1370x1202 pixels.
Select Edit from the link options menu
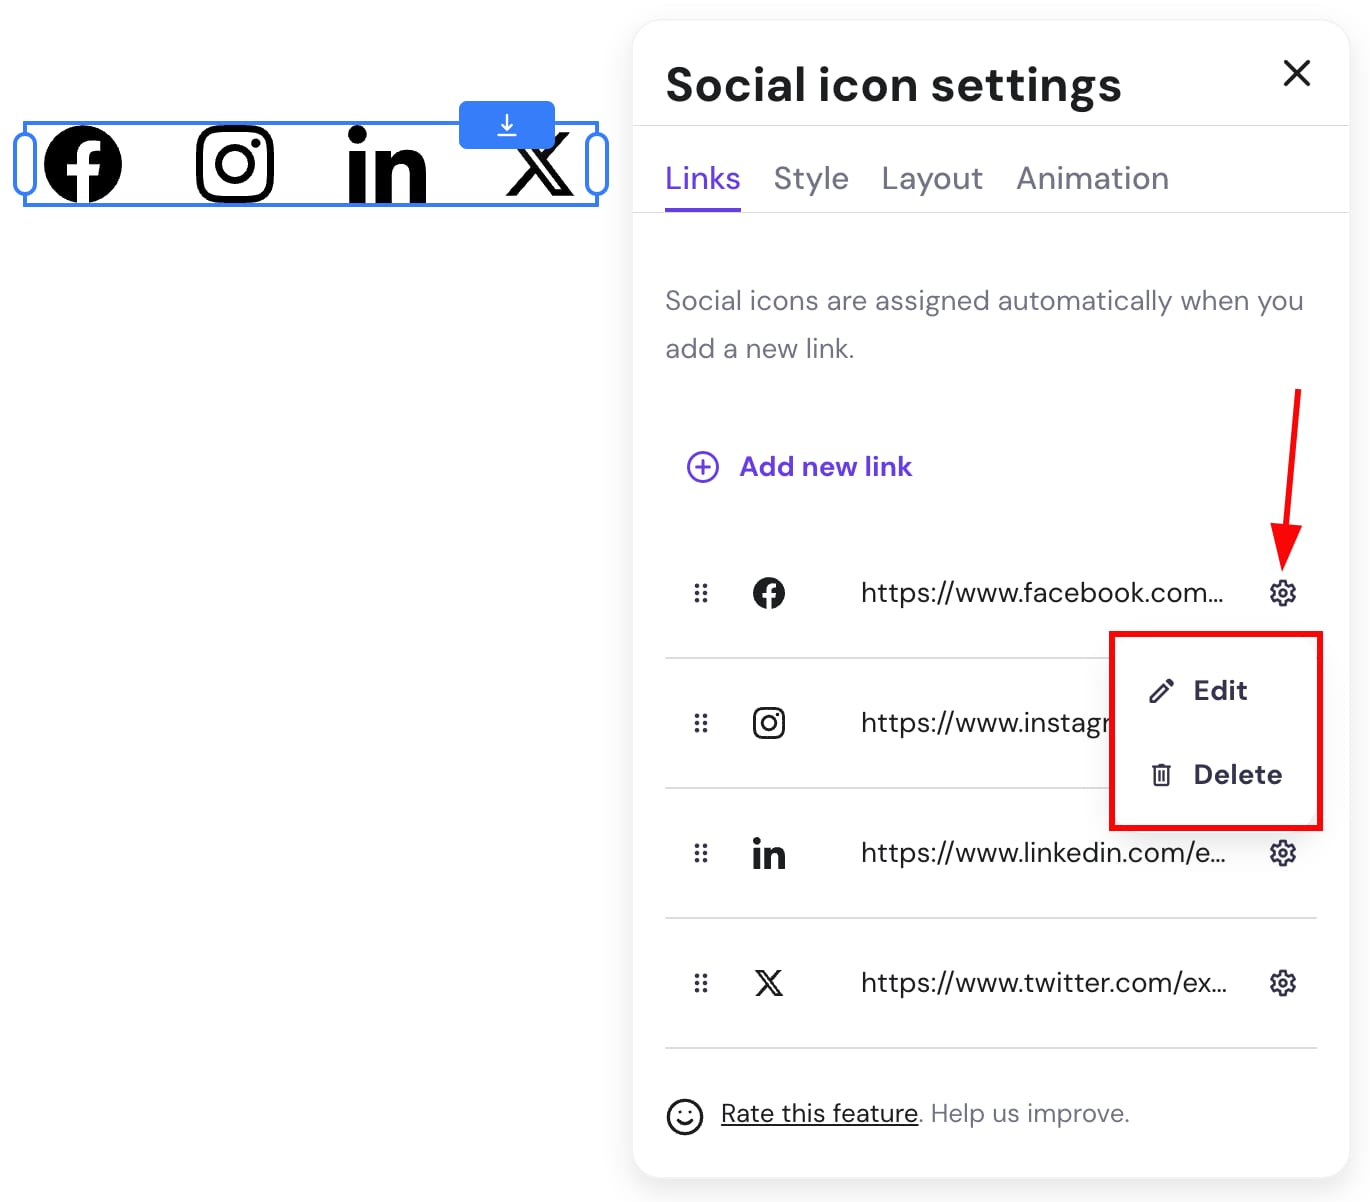point(1220,690)
